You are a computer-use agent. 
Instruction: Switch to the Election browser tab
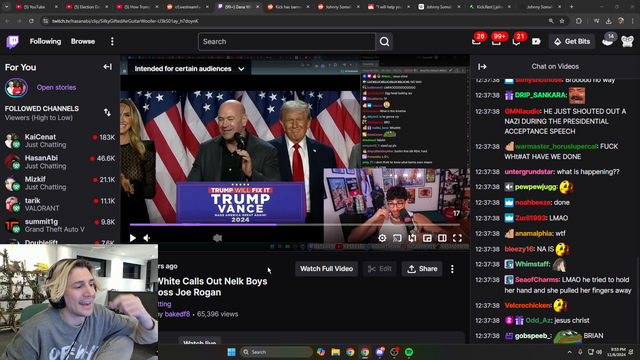[88, 7]
